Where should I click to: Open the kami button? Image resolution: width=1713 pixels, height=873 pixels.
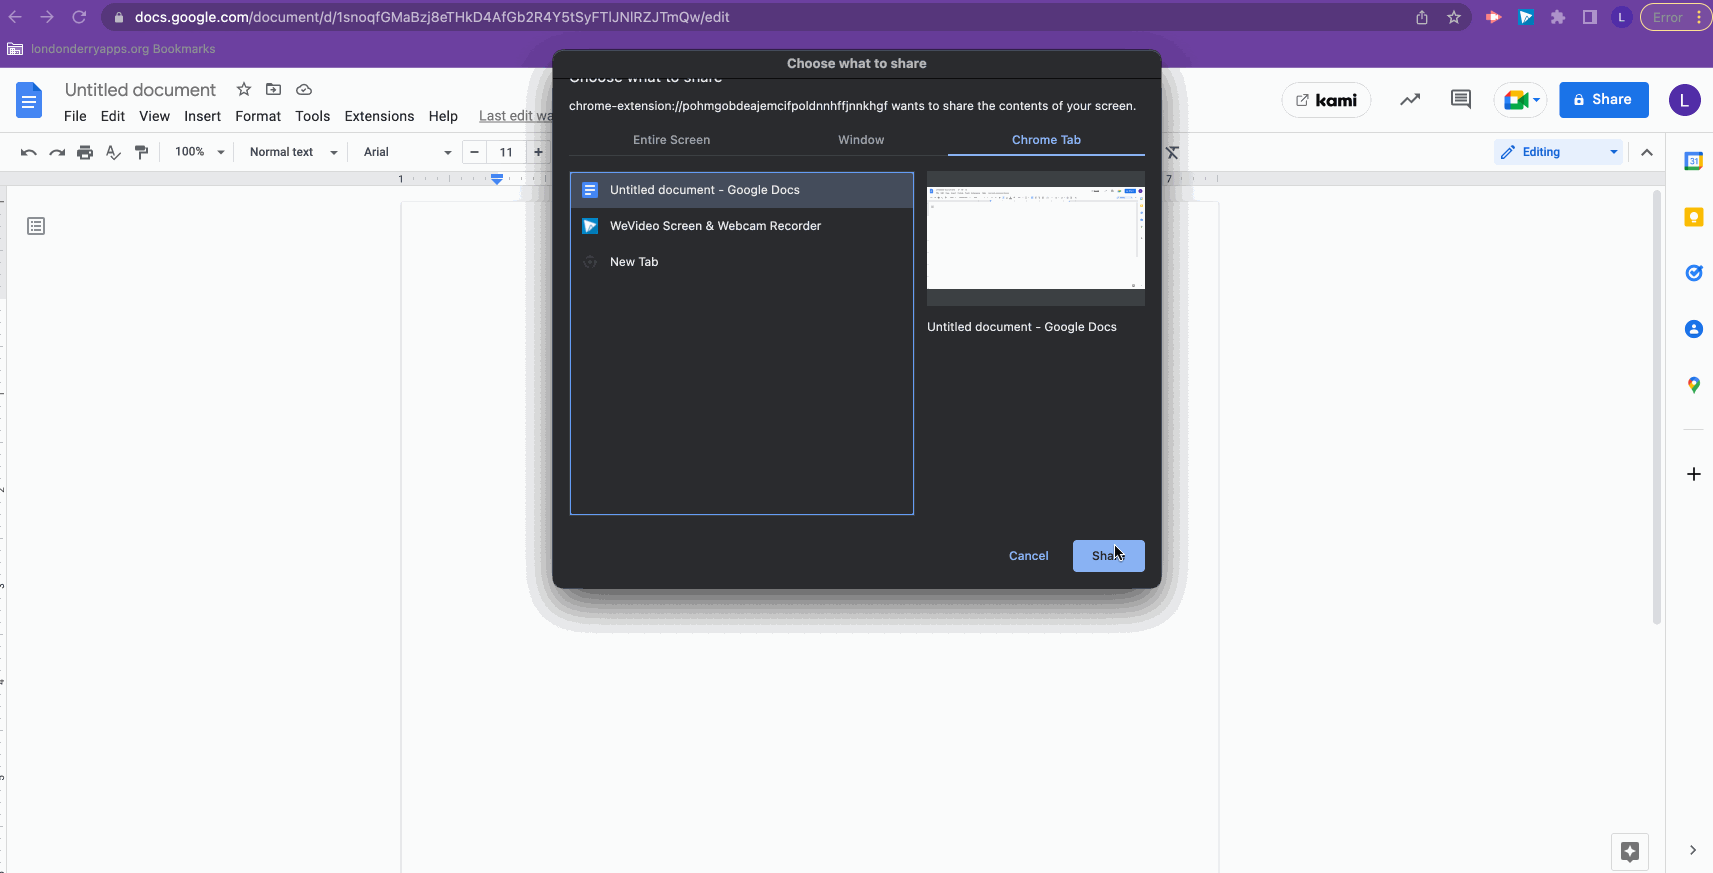tap(1326, 100)
